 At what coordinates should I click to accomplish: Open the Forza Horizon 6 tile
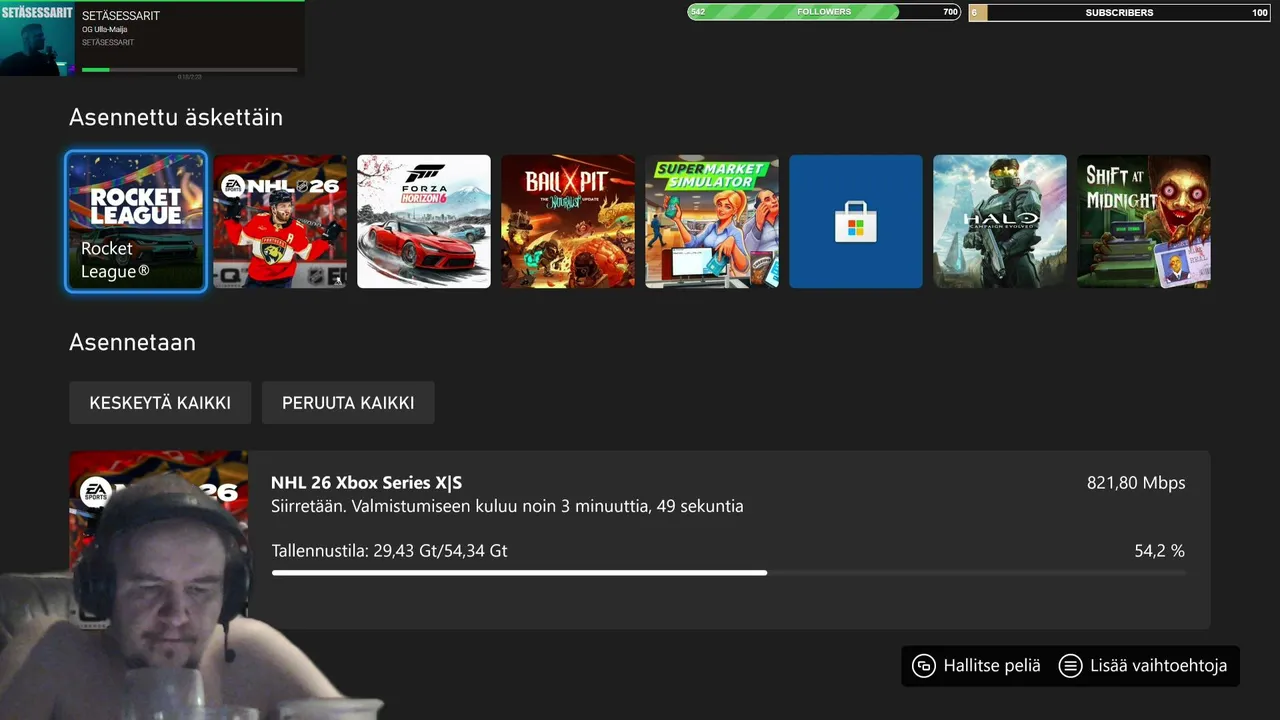coord(424,221)
